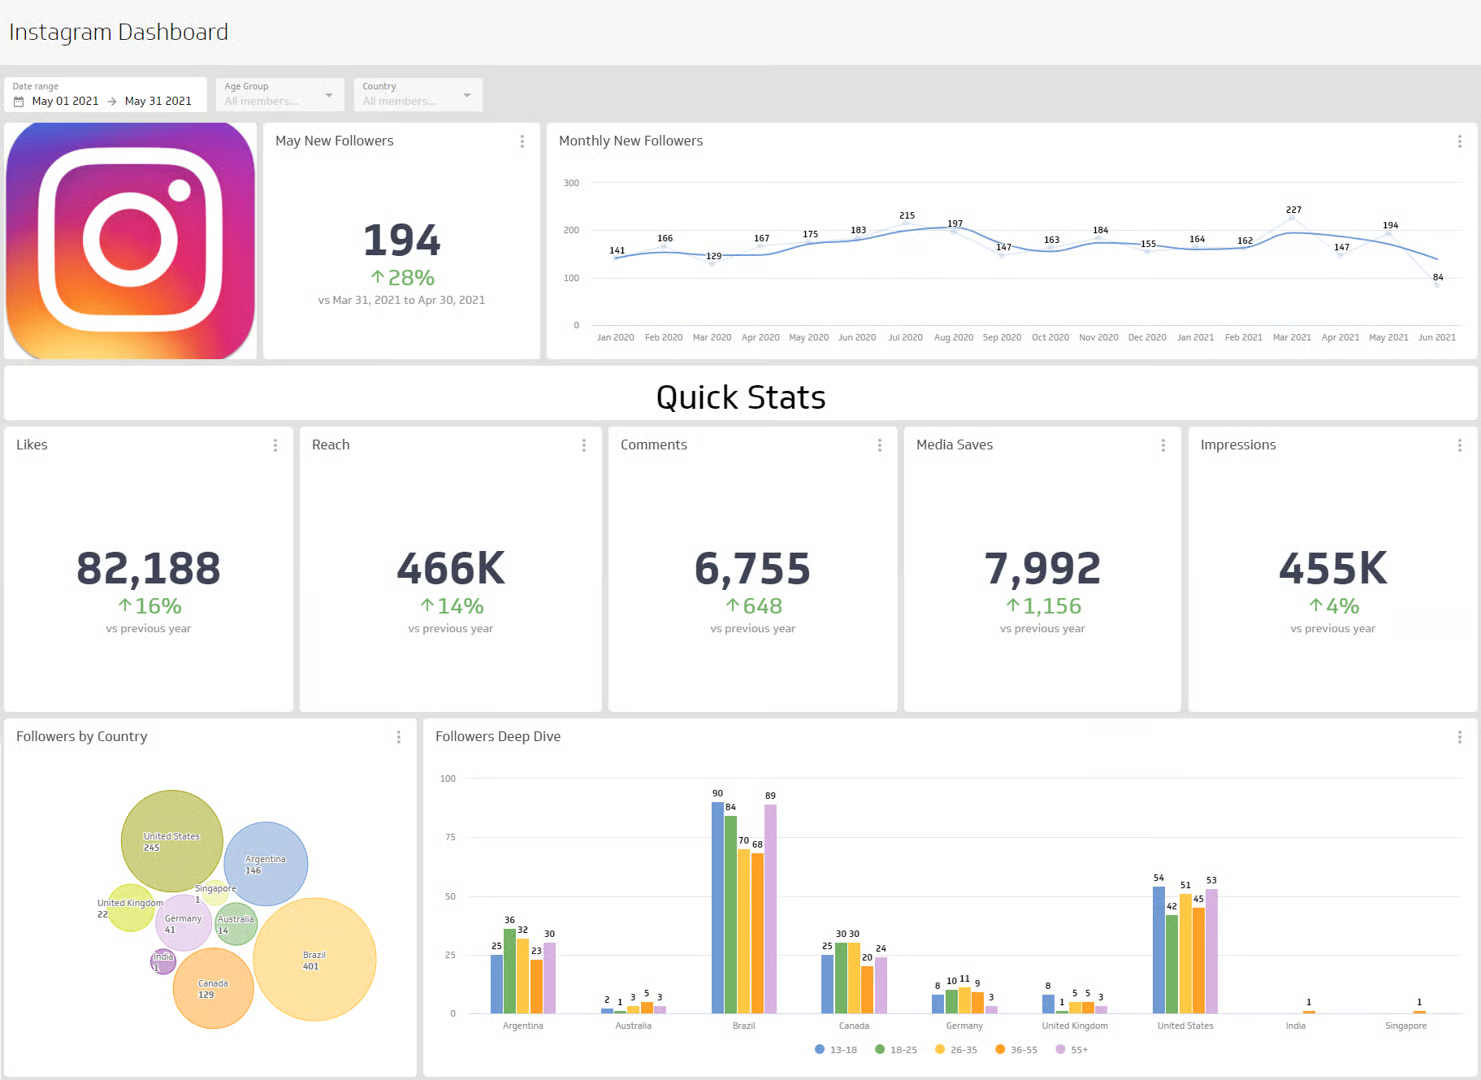Click the 36-55 orange legend swatch
This screenshot has height=1080, width=1481.
click(x=1000, y=1050)
